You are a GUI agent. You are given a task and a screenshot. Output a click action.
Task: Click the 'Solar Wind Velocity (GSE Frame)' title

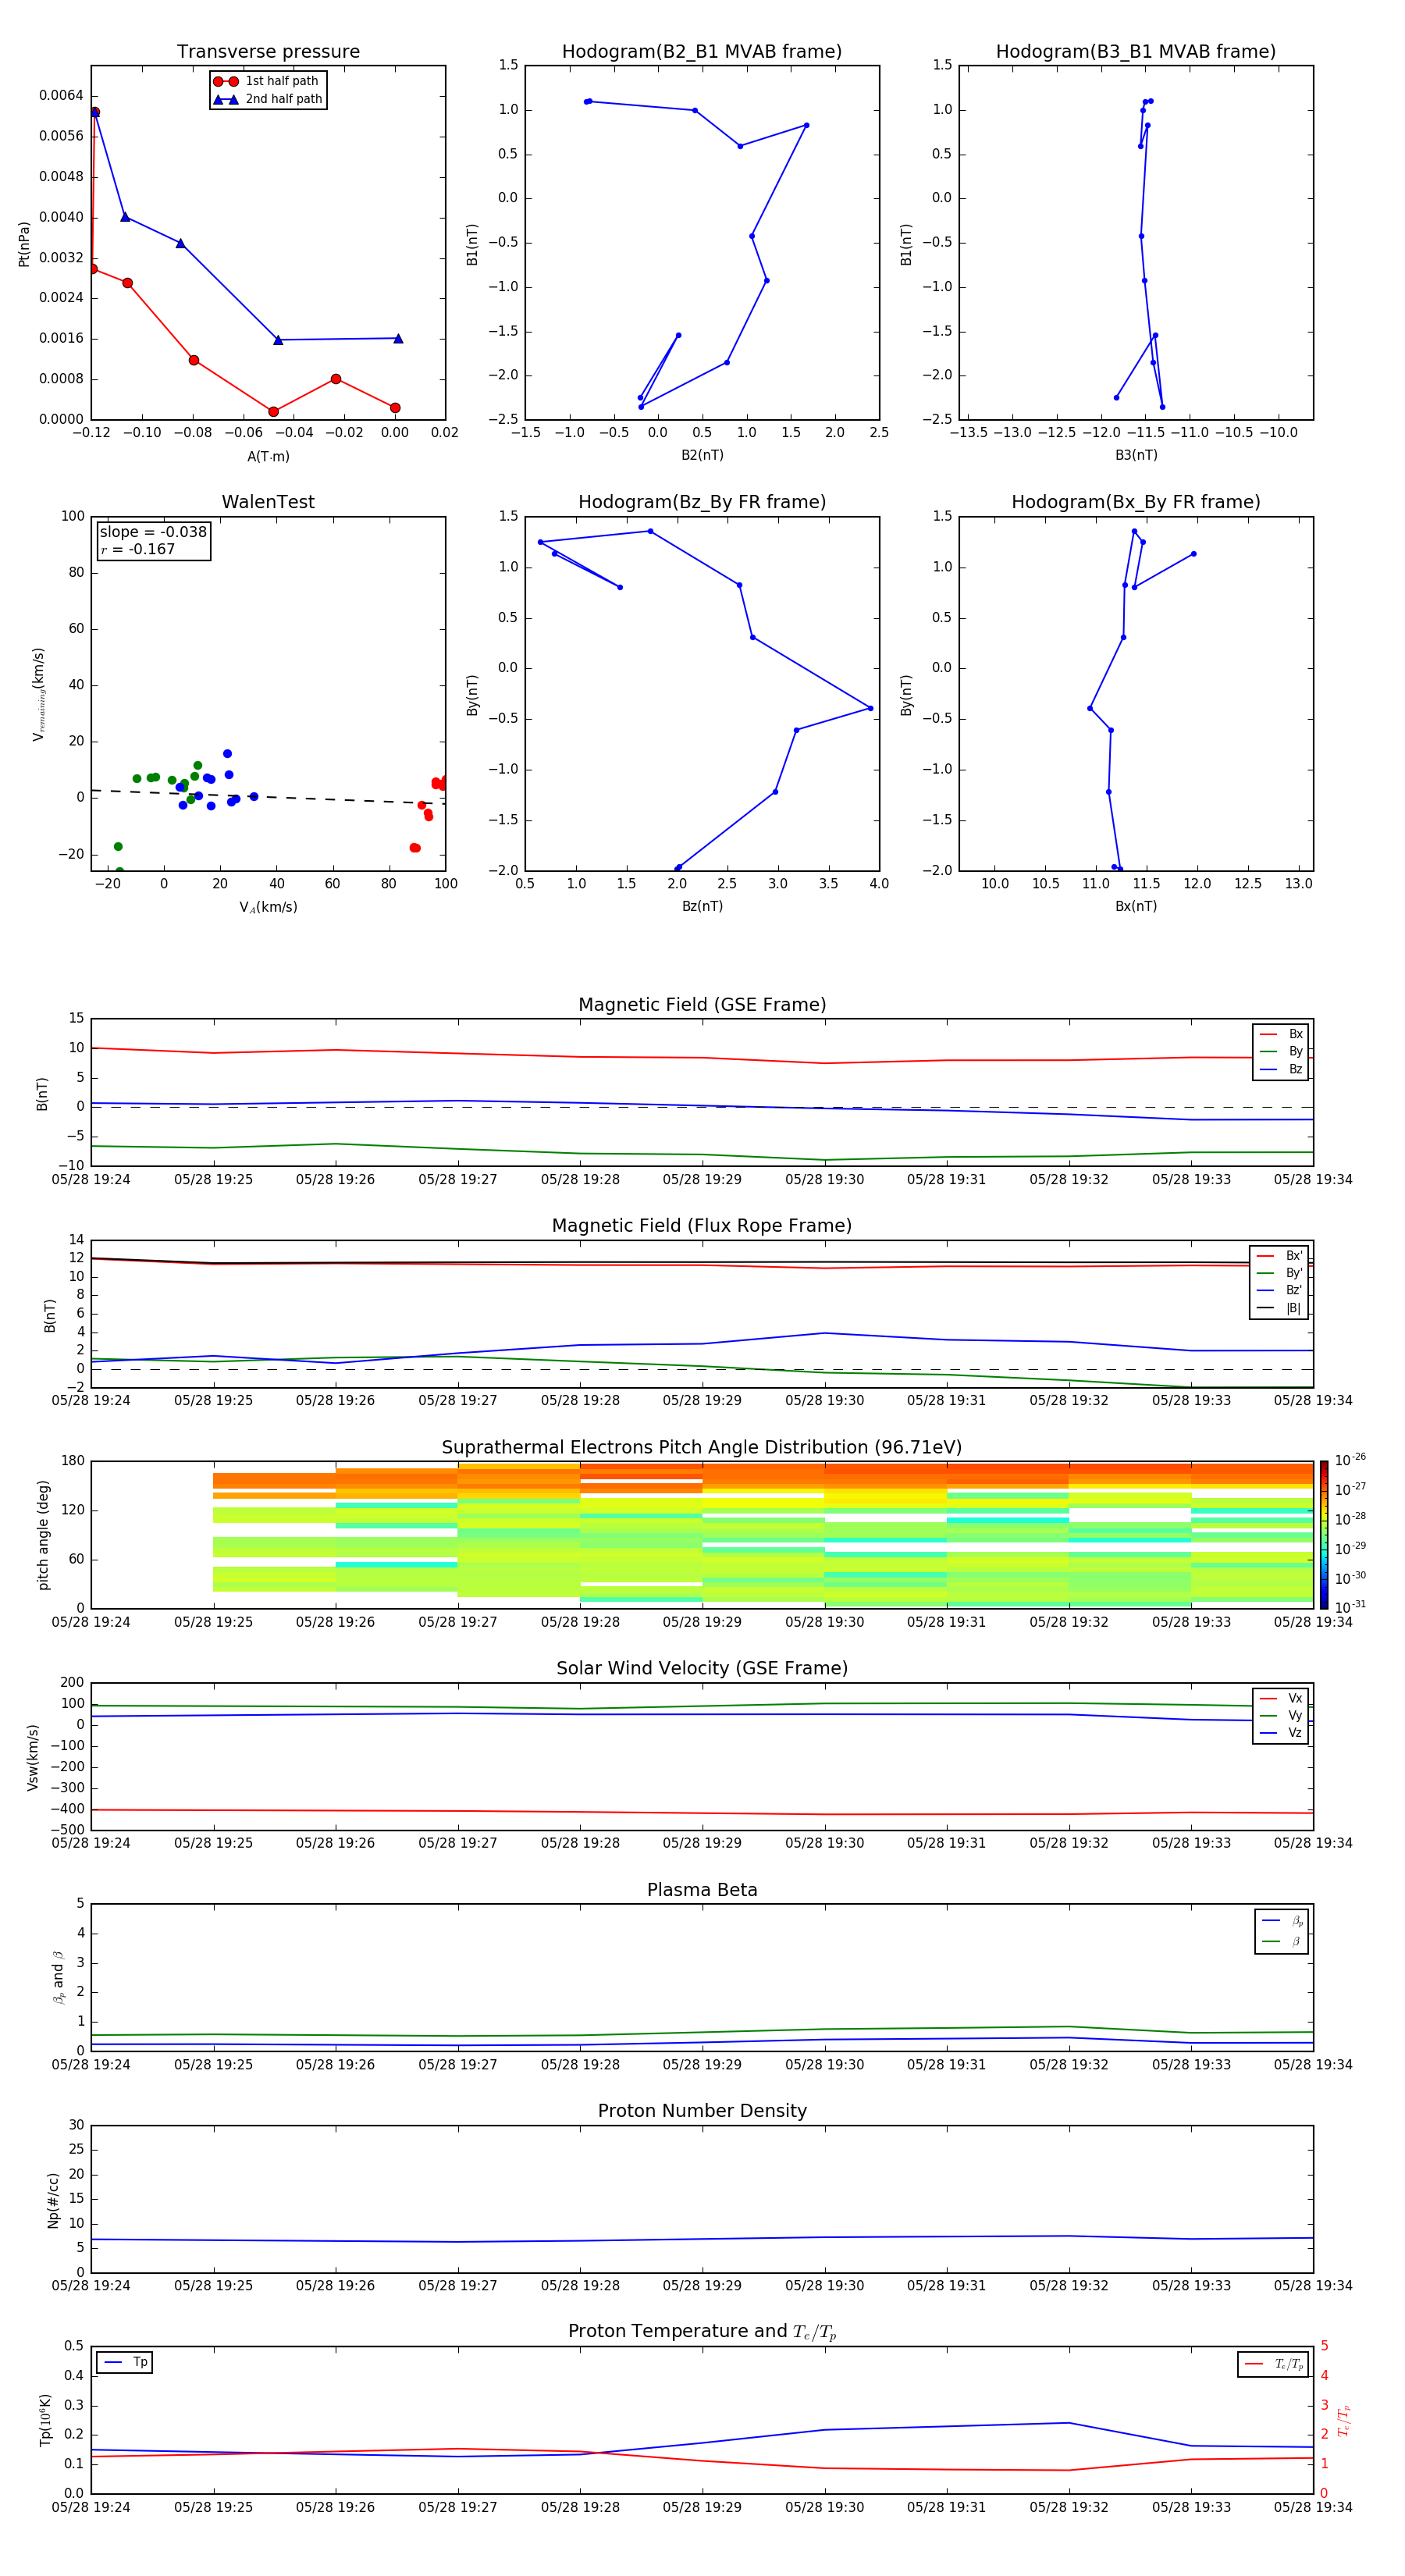click(702, 1668)
